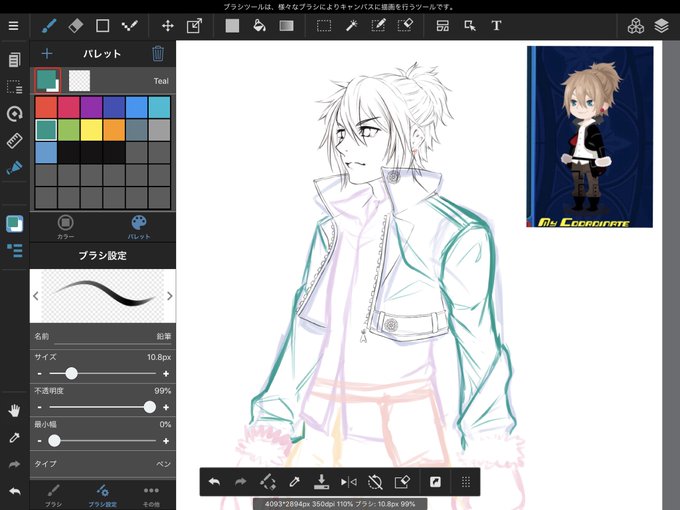Image resolution: width=680 pixels, height=510 pixels.
Task: Select the Hand pan tool
Action: [x=14, y=410]
